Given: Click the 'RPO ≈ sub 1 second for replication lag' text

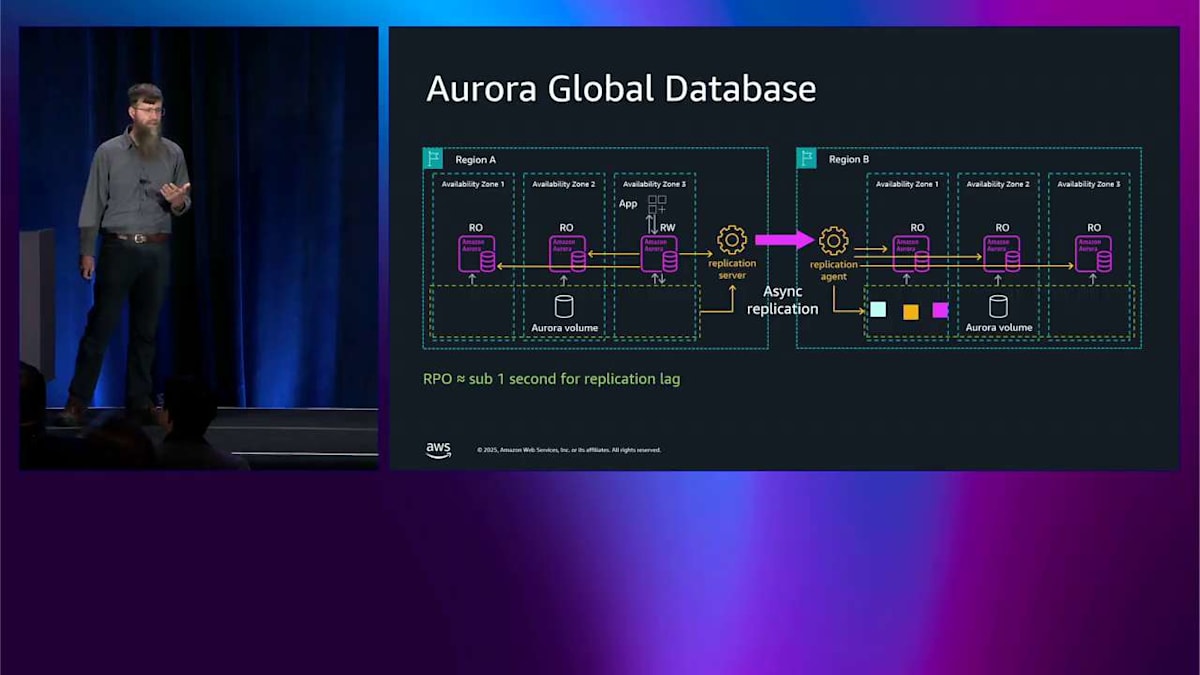Looking at the screenshot, I should 552,380.
